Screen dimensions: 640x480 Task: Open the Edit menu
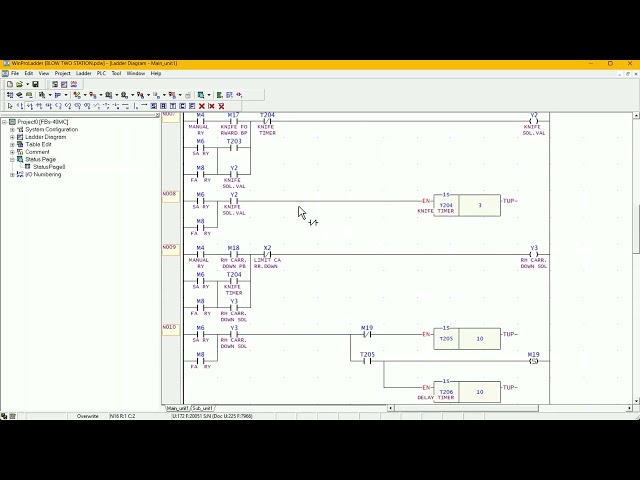[29, 73]
